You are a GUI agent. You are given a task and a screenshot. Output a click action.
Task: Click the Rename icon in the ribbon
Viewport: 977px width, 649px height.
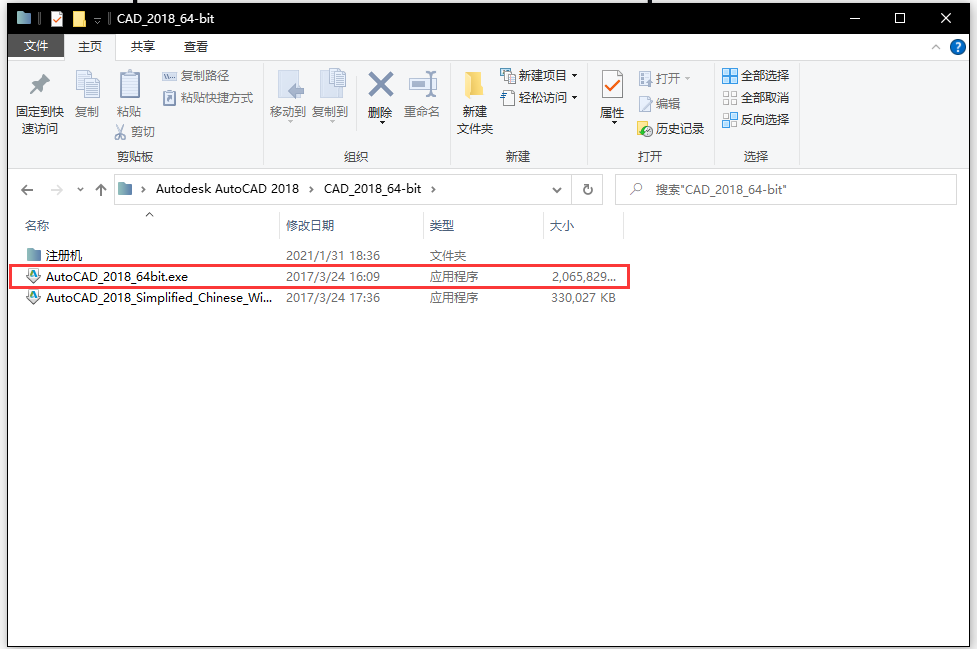click(x=422, y=86)
